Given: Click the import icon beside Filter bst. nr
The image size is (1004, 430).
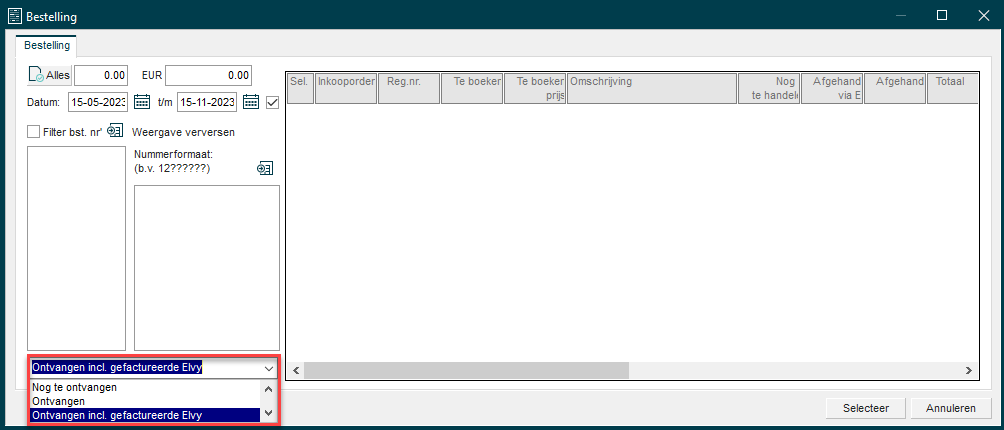Looking at the screenshot, I should (x=115, y=131).
